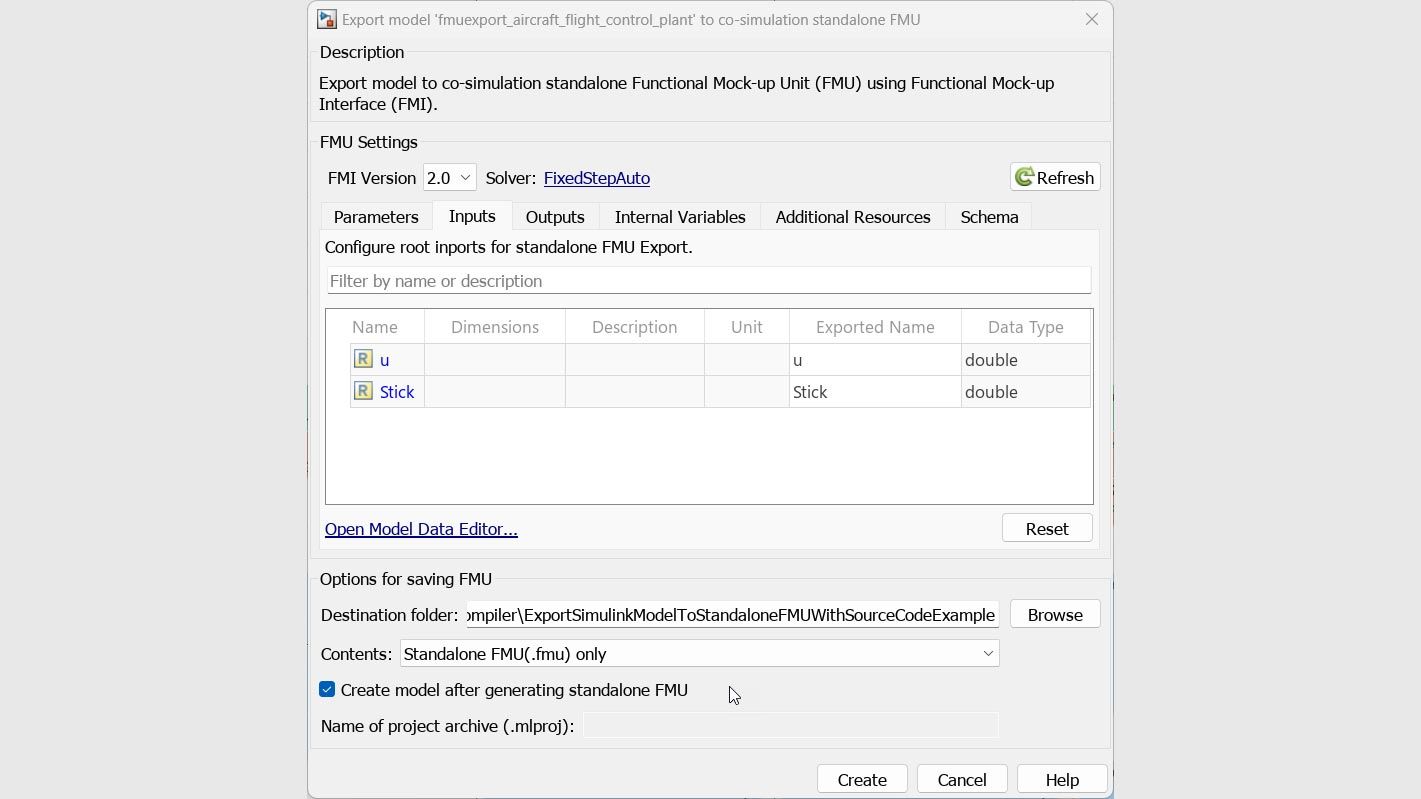1421x799 pixels.
Task: Open the Schema tab
Action: tap(988, 216)
